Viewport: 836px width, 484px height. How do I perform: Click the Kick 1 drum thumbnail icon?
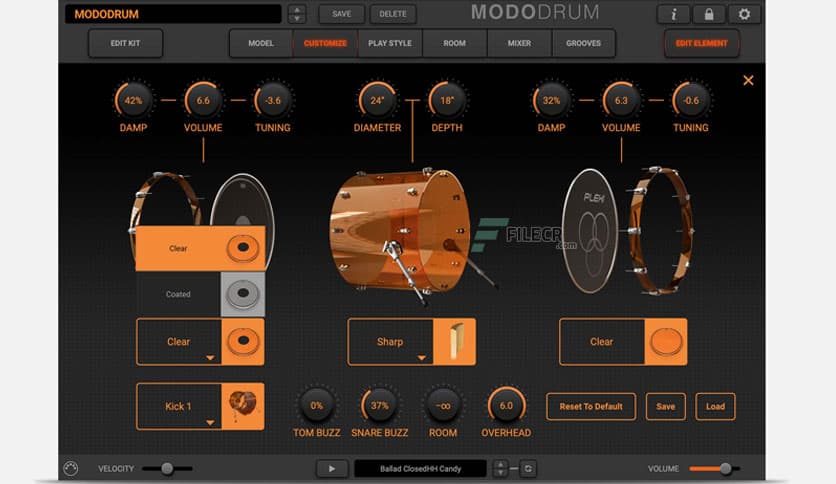243,406
